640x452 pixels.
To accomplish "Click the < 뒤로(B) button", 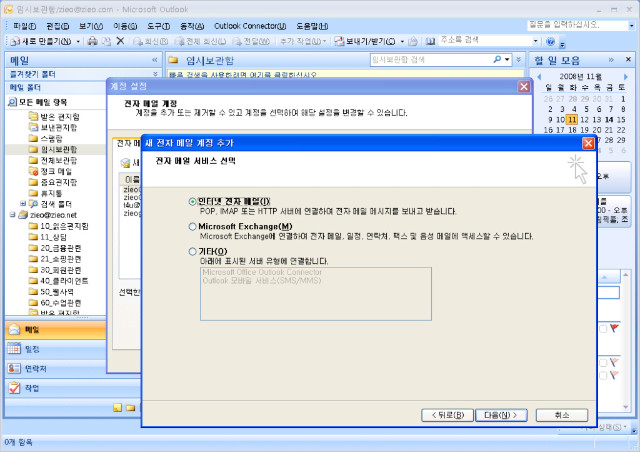I will (447, 415).
